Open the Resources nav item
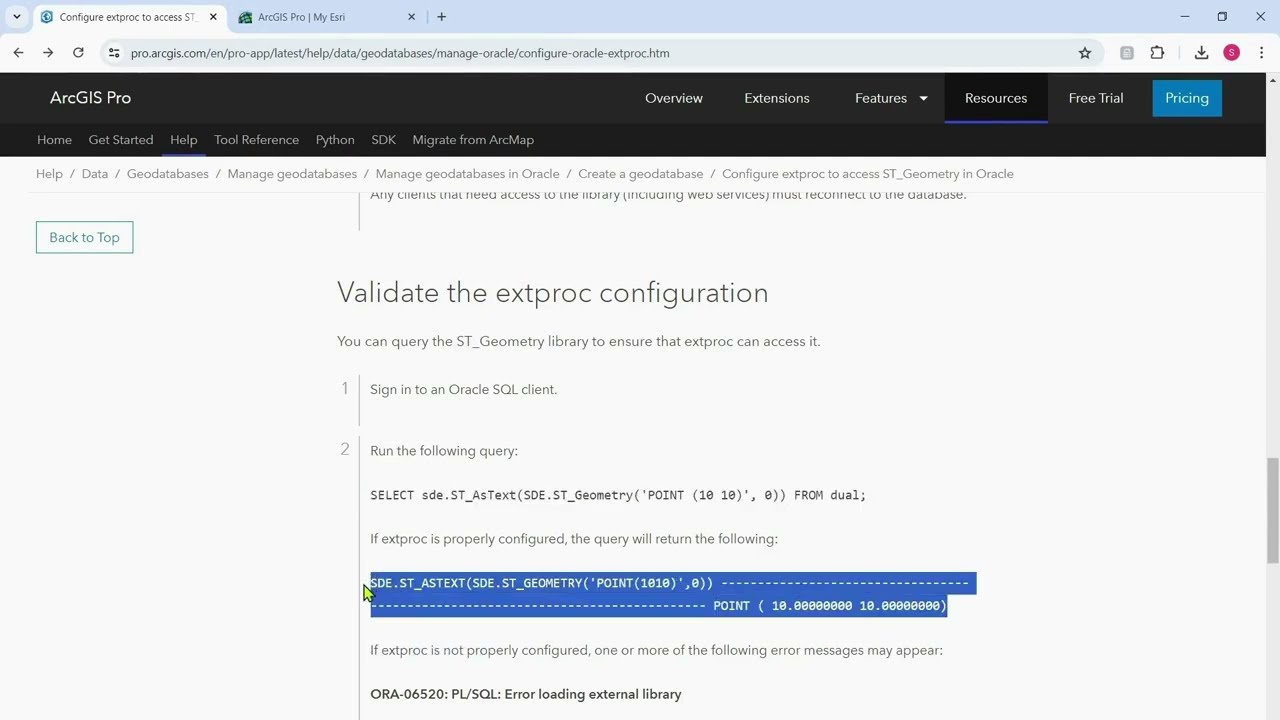This screenshot has height=720, width=1280. (996, 98)
